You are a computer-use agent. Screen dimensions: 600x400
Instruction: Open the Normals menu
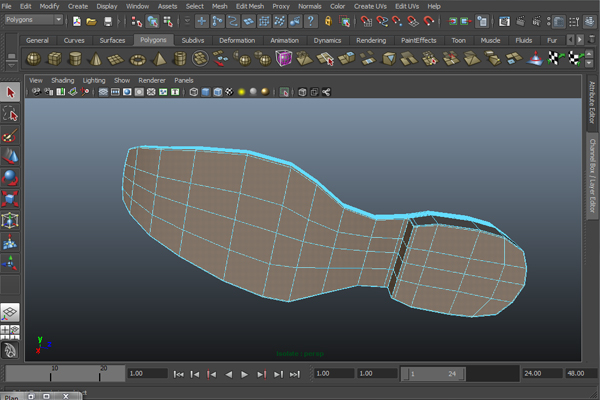coord(310,6)
